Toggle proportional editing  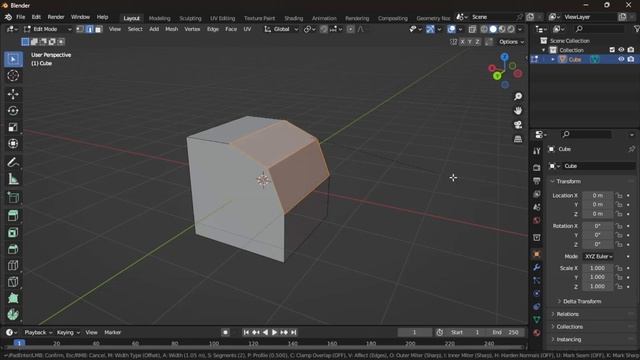coord(350,29)
